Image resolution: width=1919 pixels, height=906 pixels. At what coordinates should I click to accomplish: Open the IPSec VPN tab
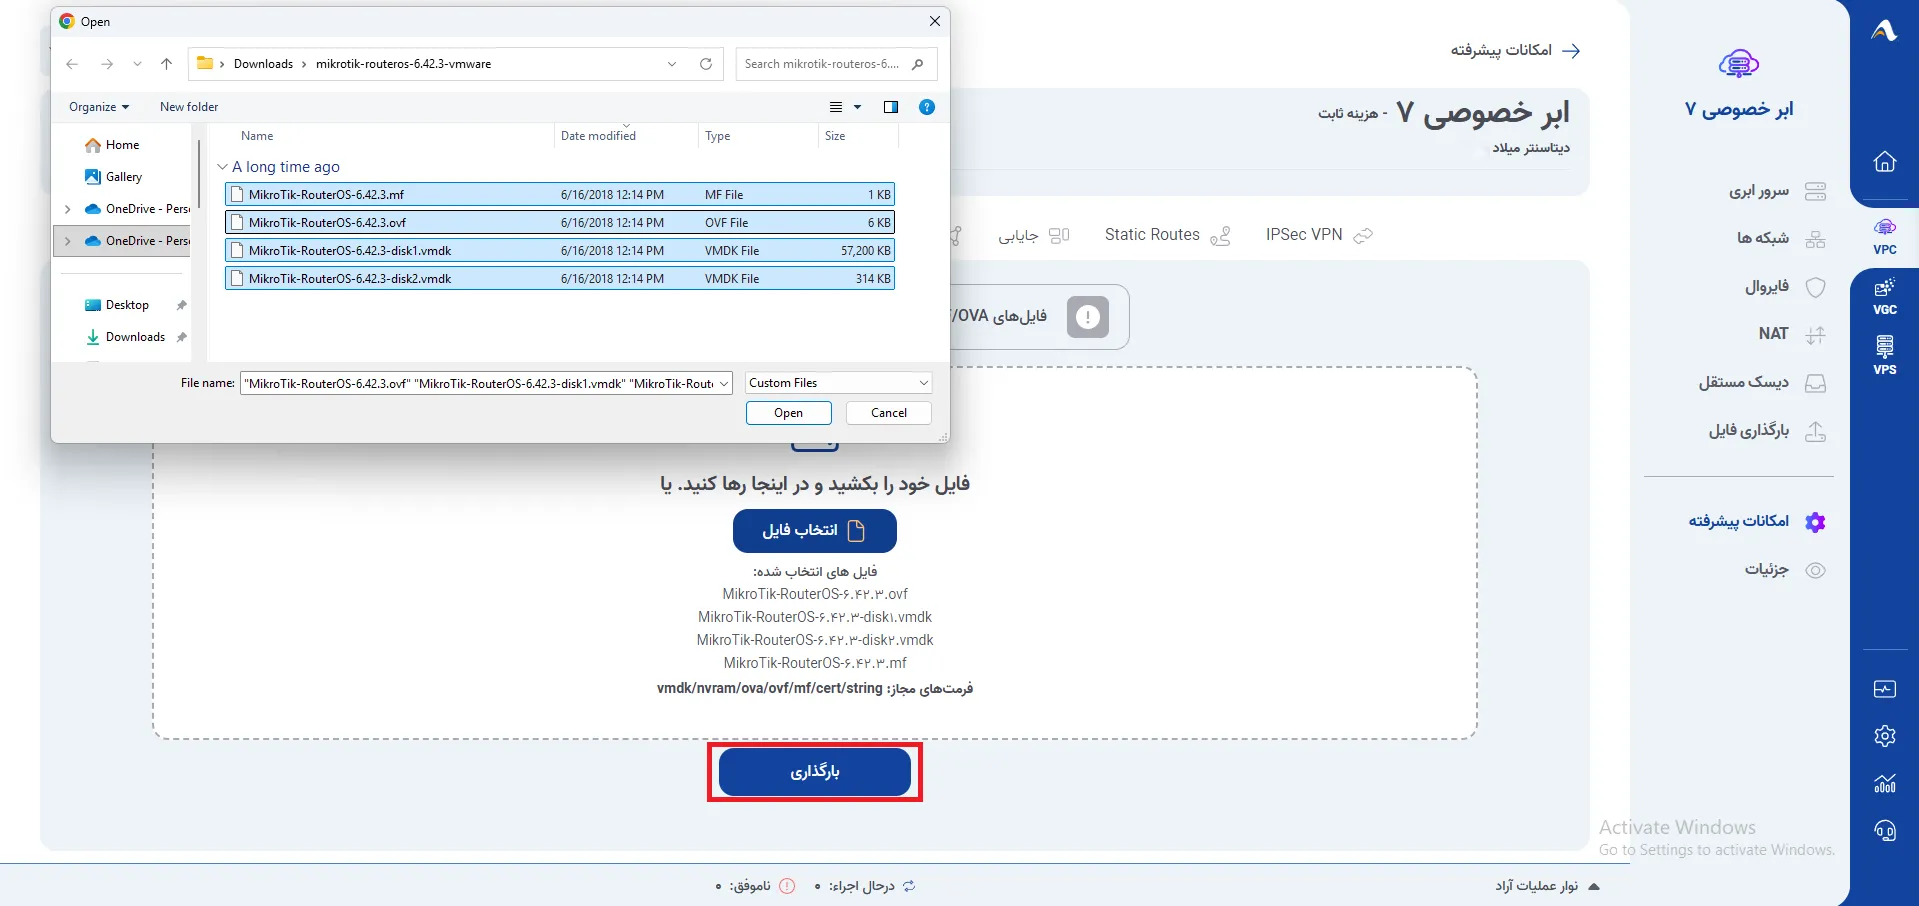[x=1319, y=235]
